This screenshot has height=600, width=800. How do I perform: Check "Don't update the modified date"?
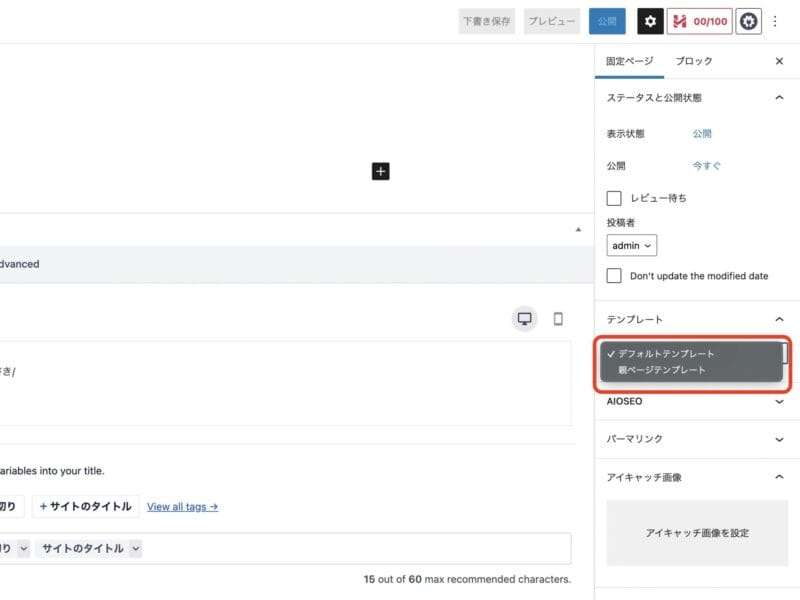(x=614, y=275)
